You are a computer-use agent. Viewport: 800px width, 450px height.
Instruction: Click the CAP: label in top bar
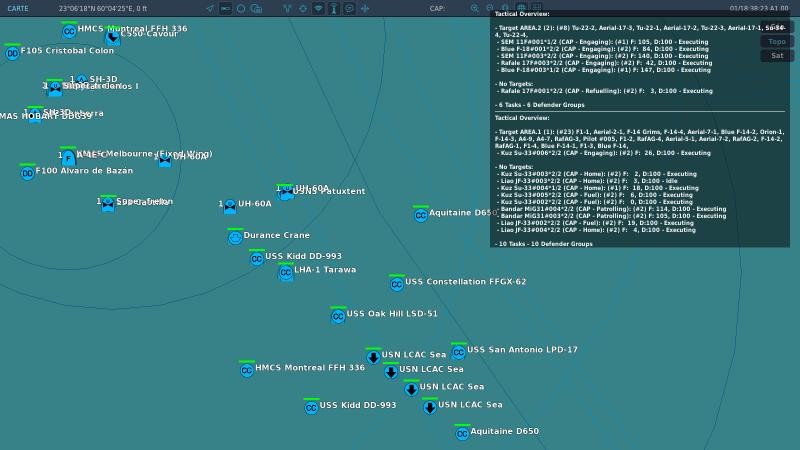437,9
